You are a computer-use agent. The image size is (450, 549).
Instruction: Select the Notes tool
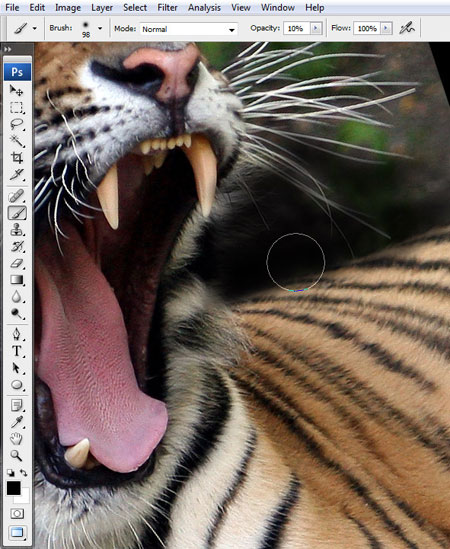[x=16, y=405]
